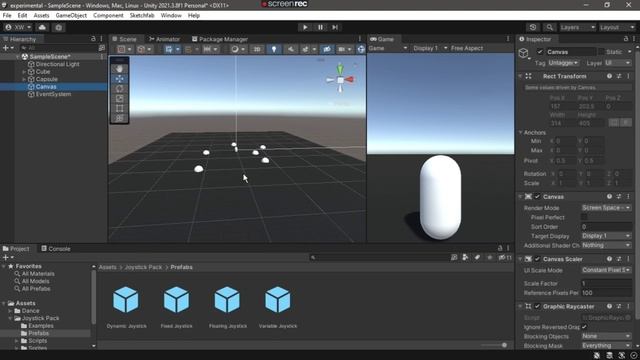Image resolution: width=640 pixels, height=360 pixels.
Task: Click the Pause button
Action: pyautogui.click(x=320, y=27)
